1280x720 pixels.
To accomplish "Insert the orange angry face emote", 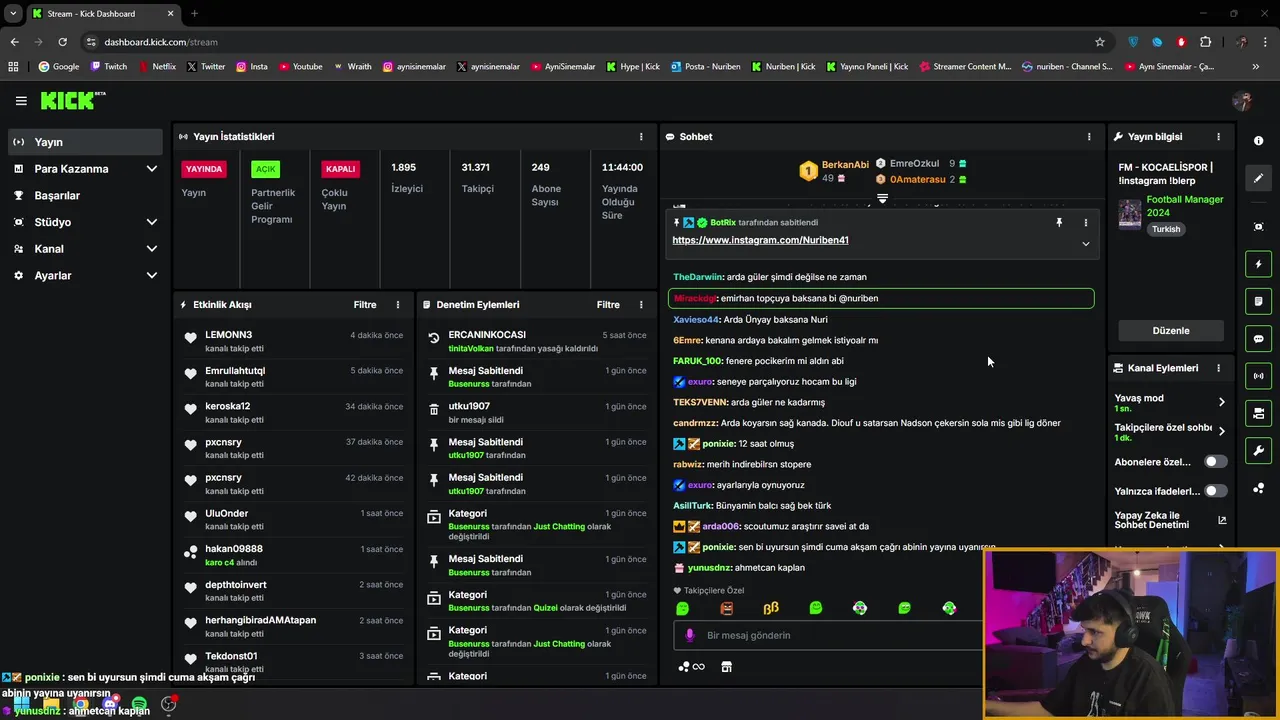I will pyautogui.click(x=727, y=608).
